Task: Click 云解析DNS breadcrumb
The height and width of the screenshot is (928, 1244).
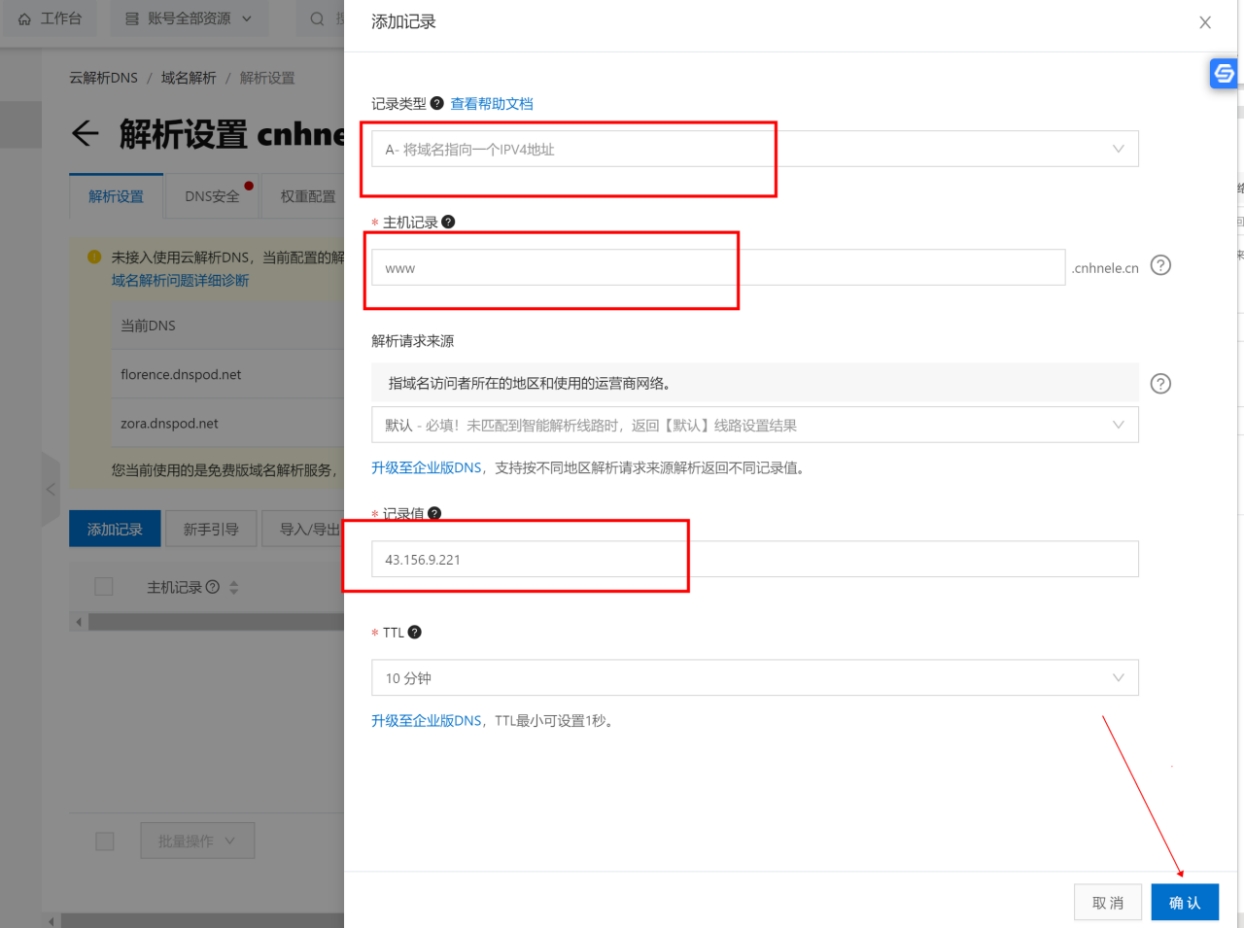Action: (103, 78)
